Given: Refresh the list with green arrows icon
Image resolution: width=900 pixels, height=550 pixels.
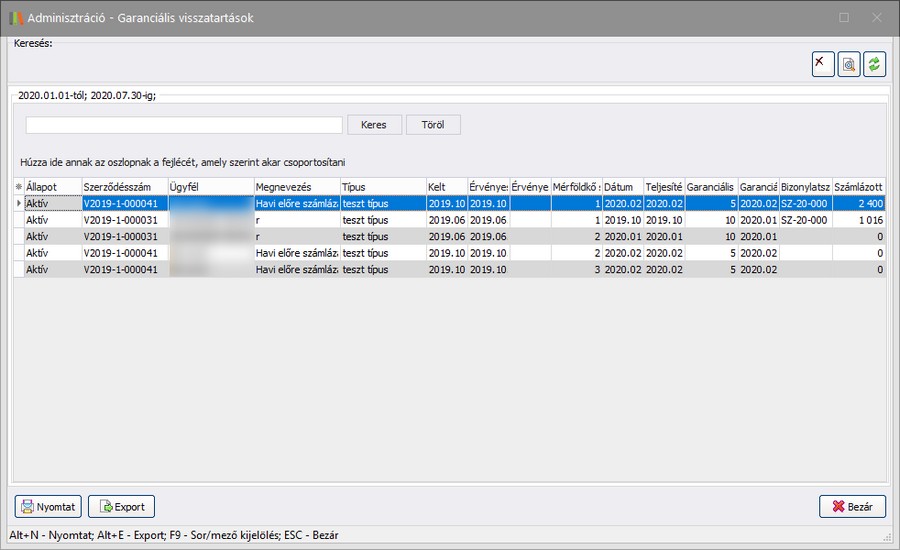Looking at the screenshot, I should coord(875,64).
